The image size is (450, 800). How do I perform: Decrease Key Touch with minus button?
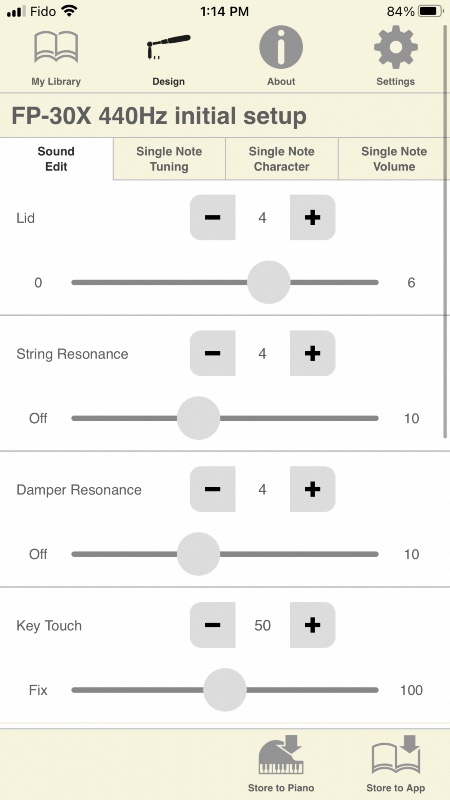[x=213, y=625]
